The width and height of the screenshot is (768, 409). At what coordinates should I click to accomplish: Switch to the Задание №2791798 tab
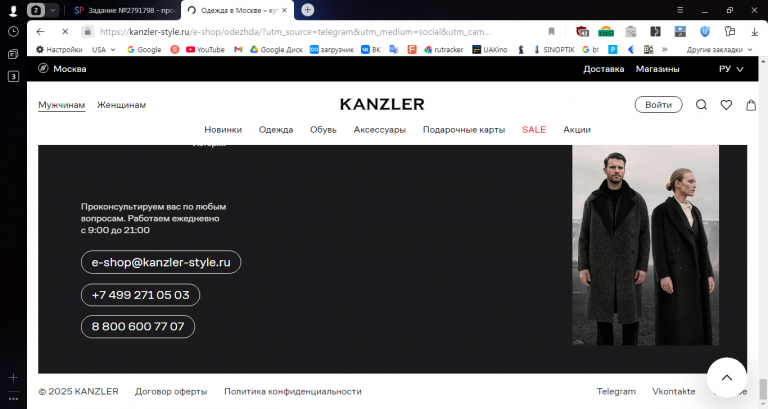(125, 10)
